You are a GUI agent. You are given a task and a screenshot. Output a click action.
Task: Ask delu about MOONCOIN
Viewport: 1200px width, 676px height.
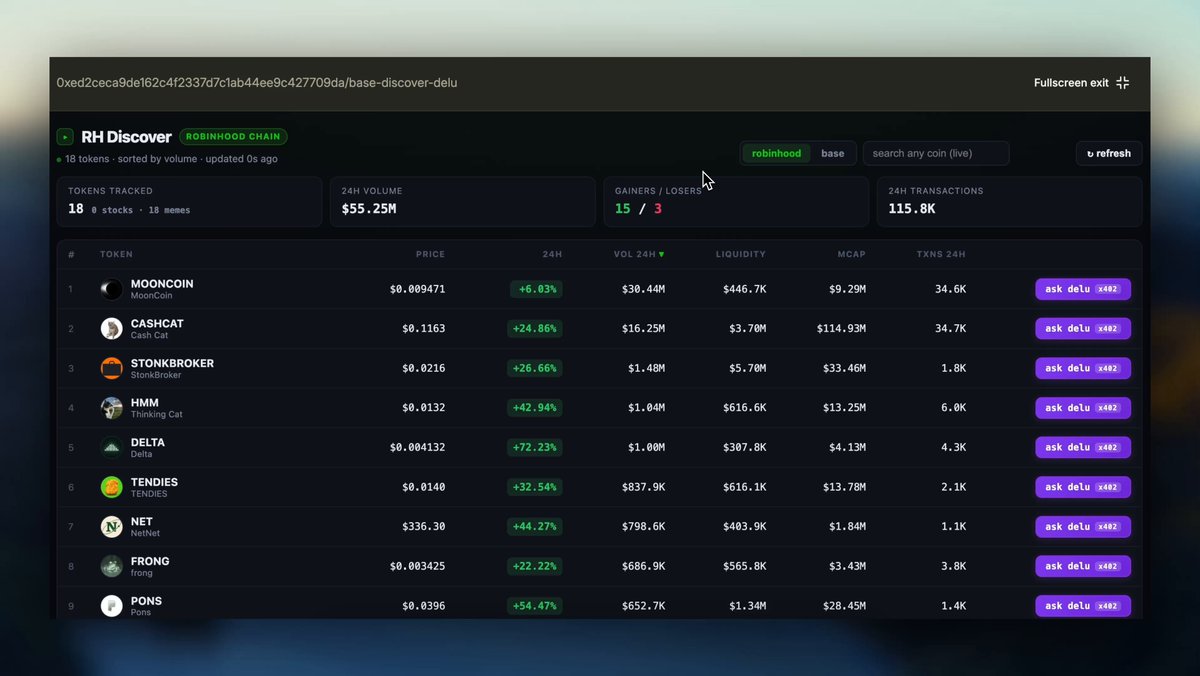pos(1083,289)
